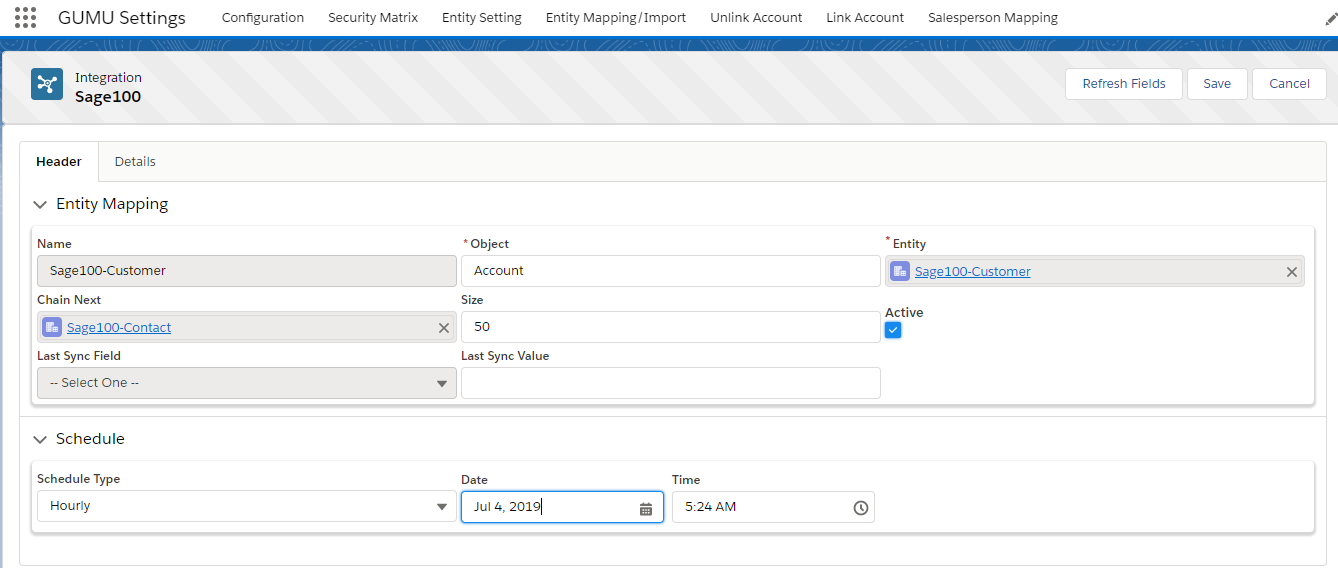
Task: Clear the Sage100-Customer entity selection
Action: pyautogui.click(x=1291, y=272)
